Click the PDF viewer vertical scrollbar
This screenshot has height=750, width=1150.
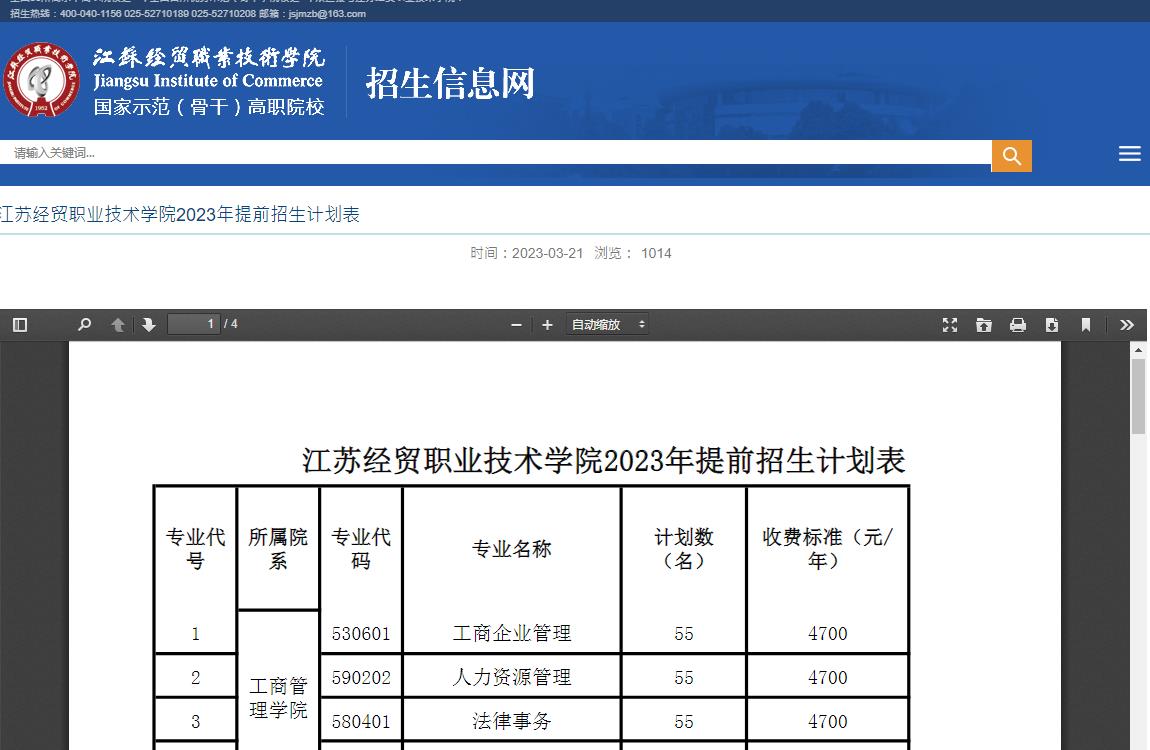point(1138,396)
